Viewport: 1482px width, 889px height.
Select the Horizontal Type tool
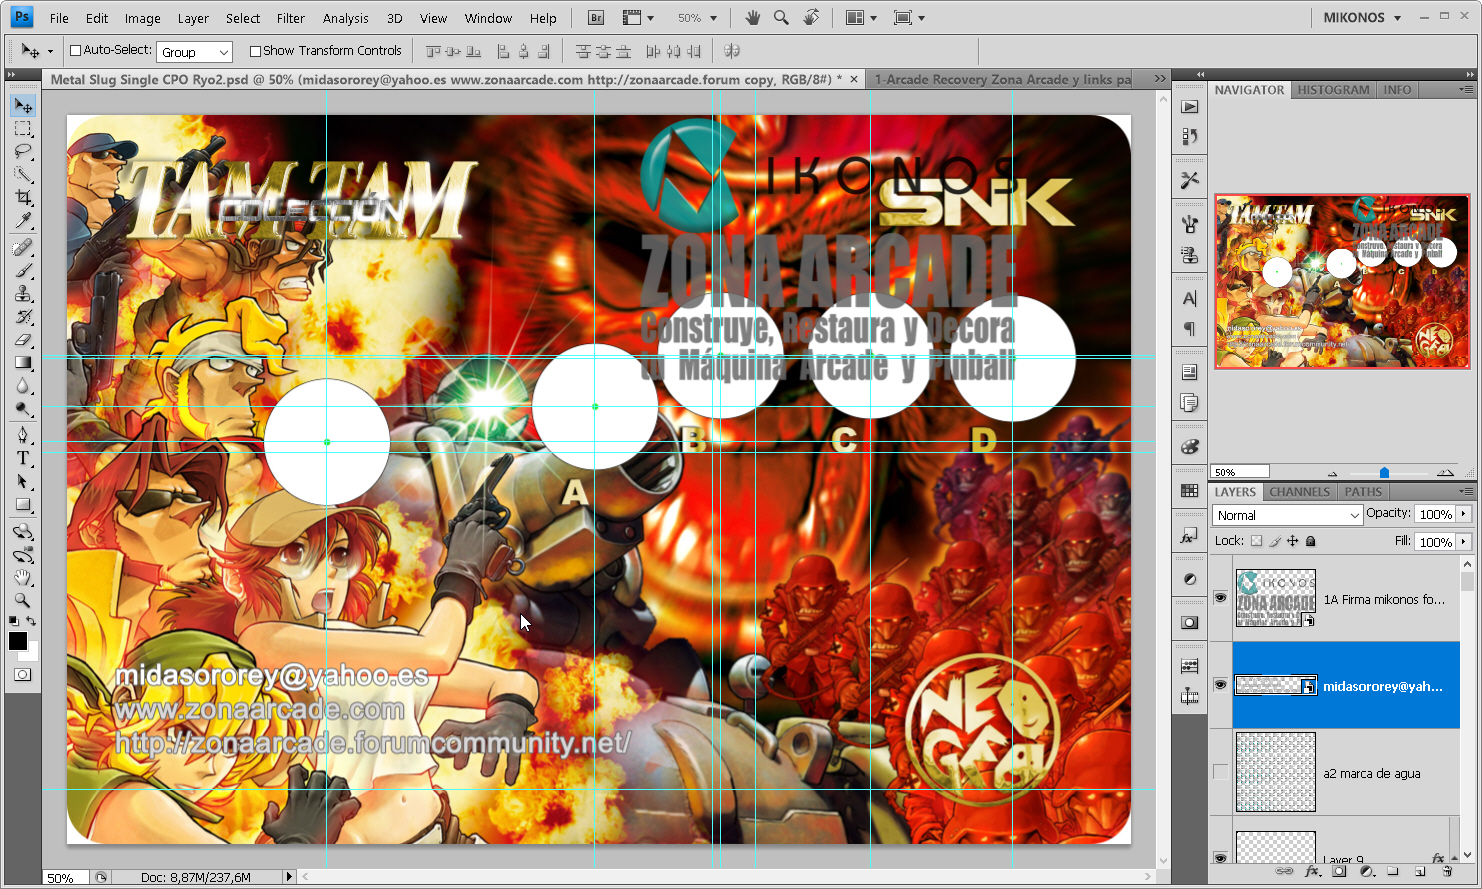pos(23,458)
